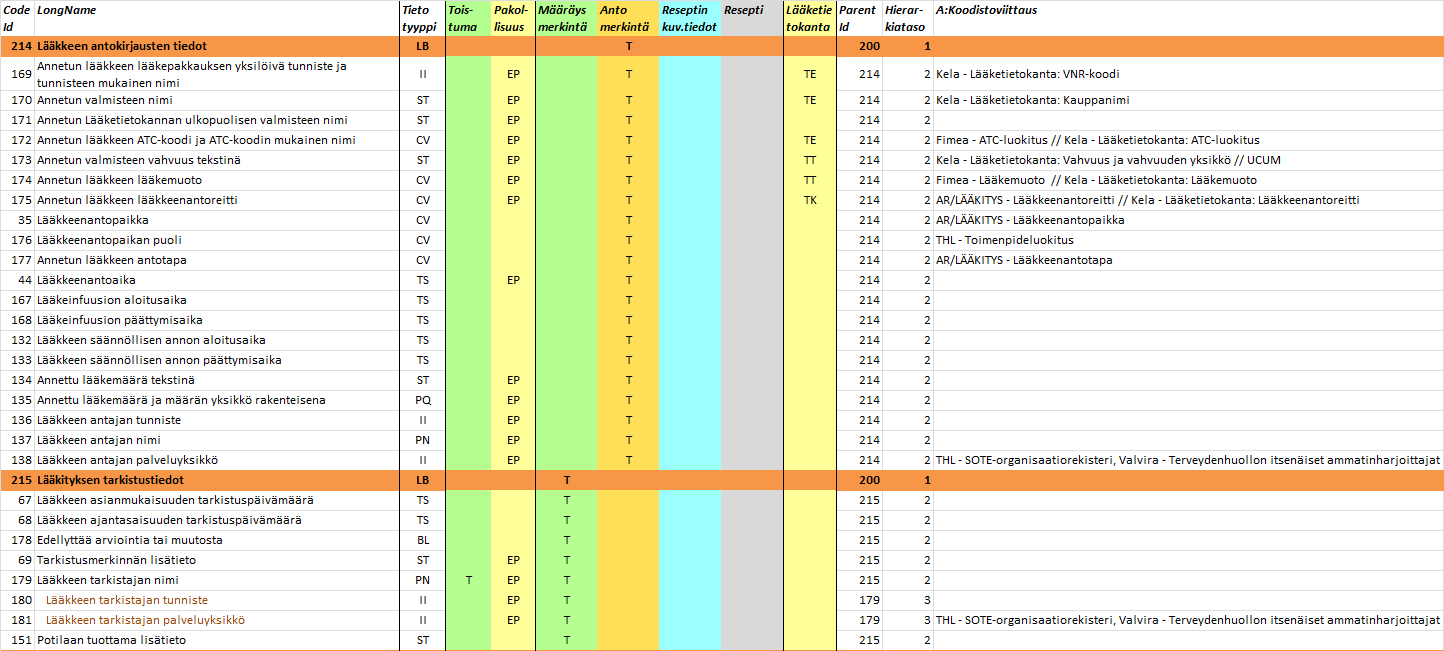Viewport: 1444px width, 651px height.
Task: Click 'Lääkkeen ajantasaisuuden tarkistuspäivämäärä' cell
Action: (217, 520)
